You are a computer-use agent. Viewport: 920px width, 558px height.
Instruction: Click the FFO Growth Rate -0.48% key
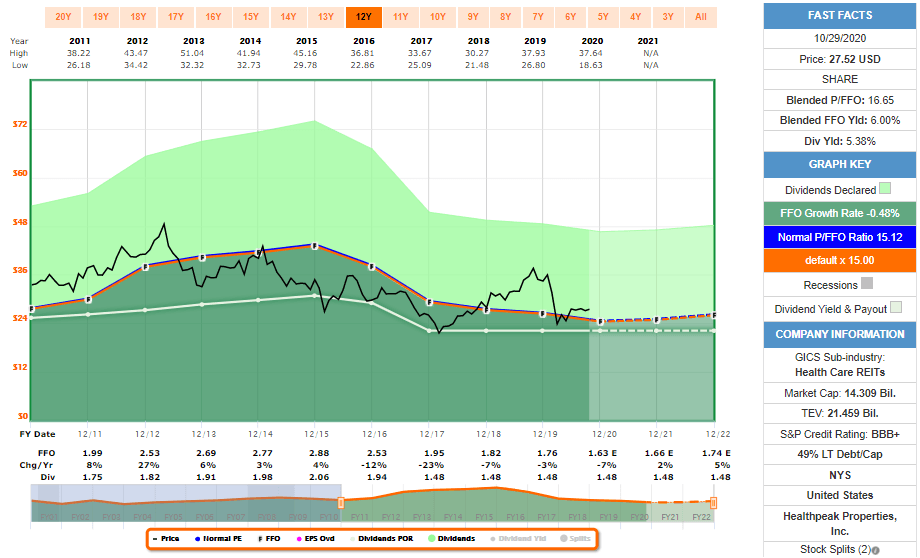point(840,214)
